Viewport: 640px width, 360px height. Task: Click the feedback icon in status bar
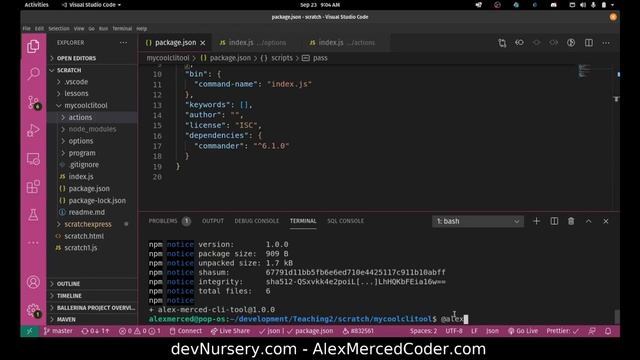tap(591, 331)
